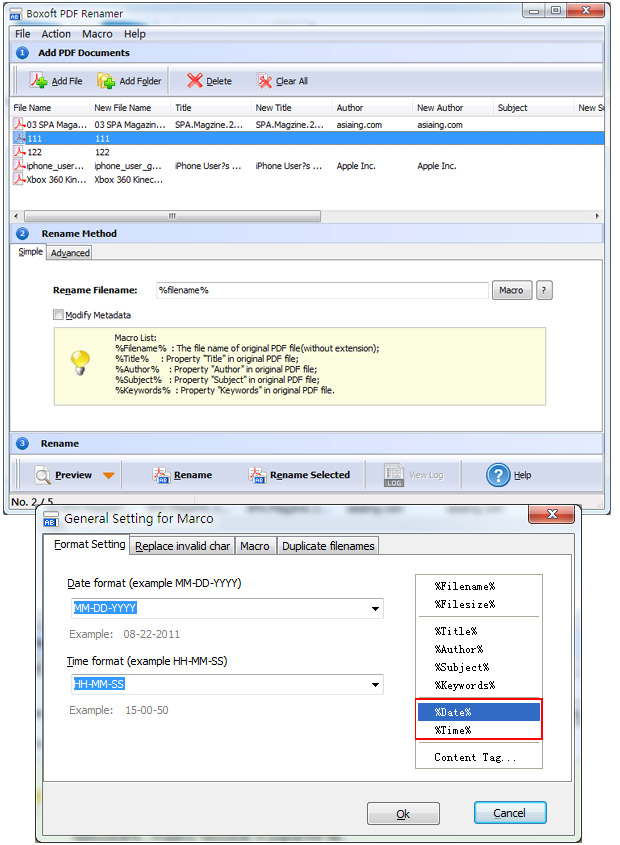Expand the Date format combo box
Viewport: 620px width, 845px height.
click(375, 608)
